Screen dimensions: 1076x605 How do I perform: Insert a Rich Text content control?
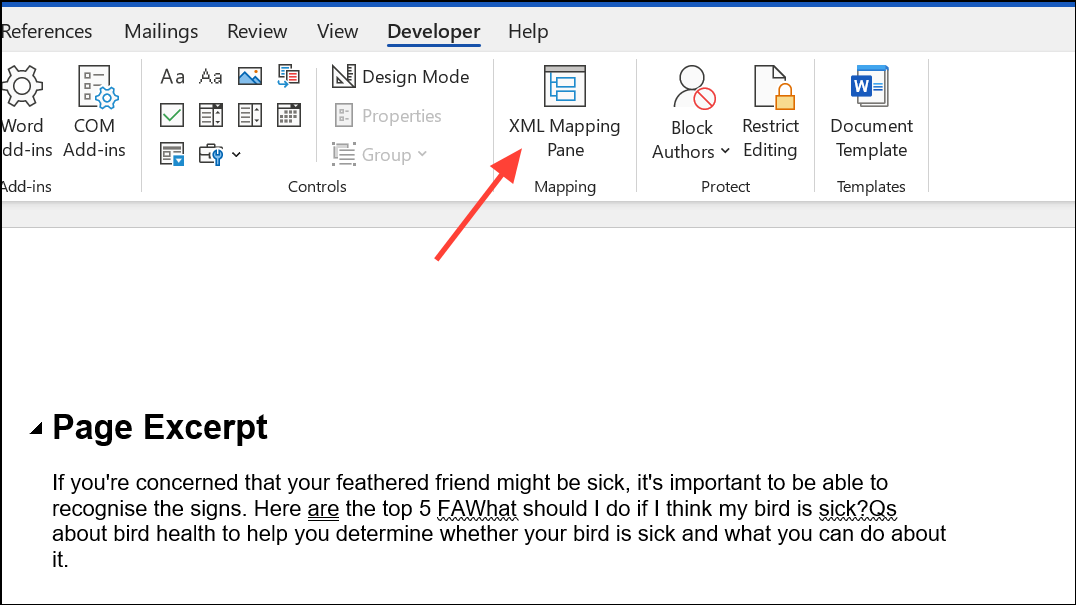tap(172, 76)
